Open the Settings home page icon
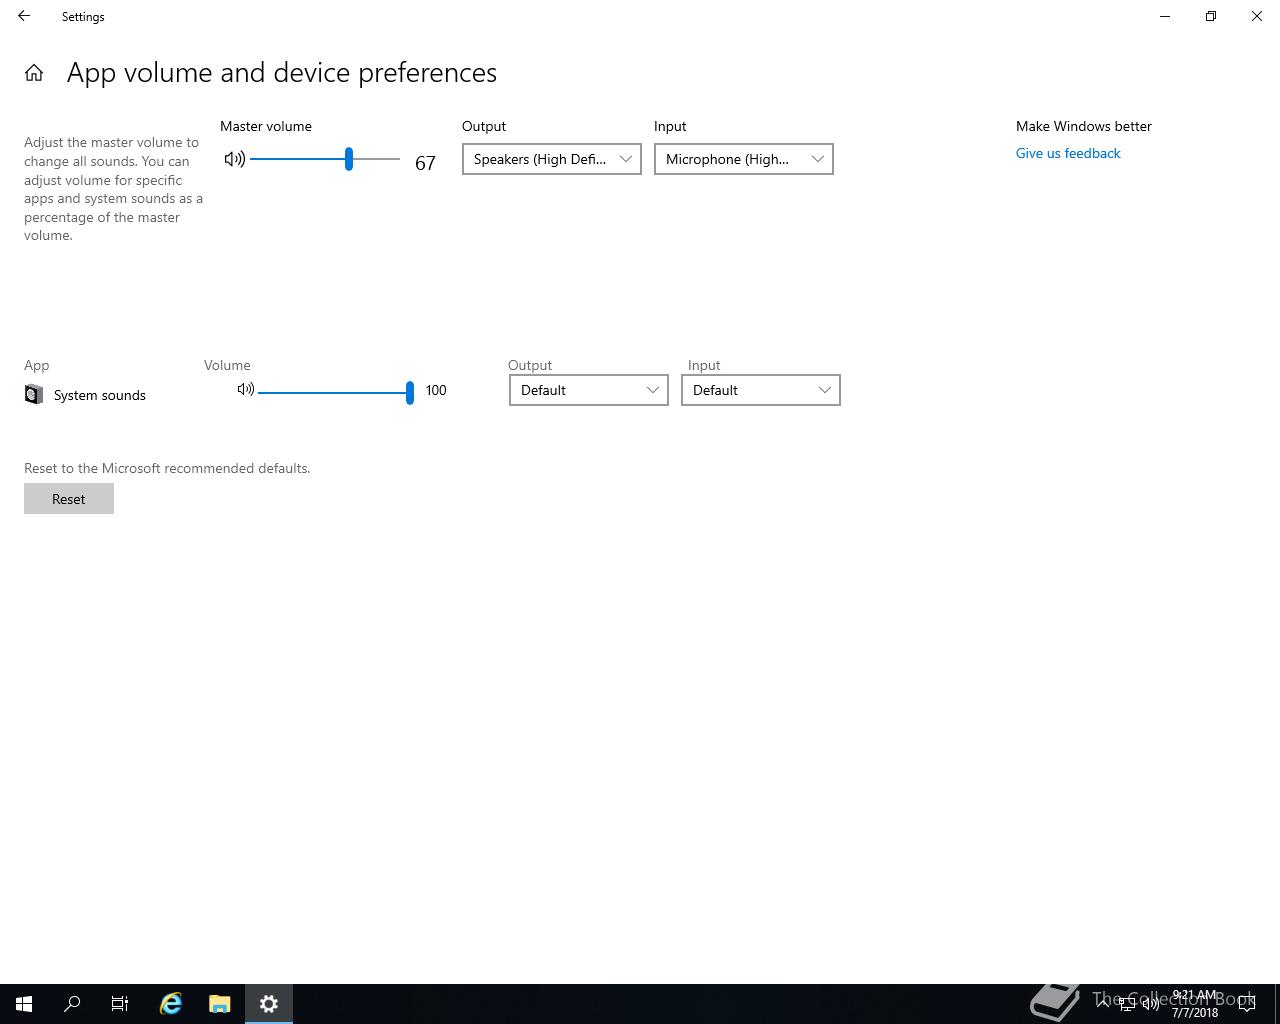 pos(34,73)
